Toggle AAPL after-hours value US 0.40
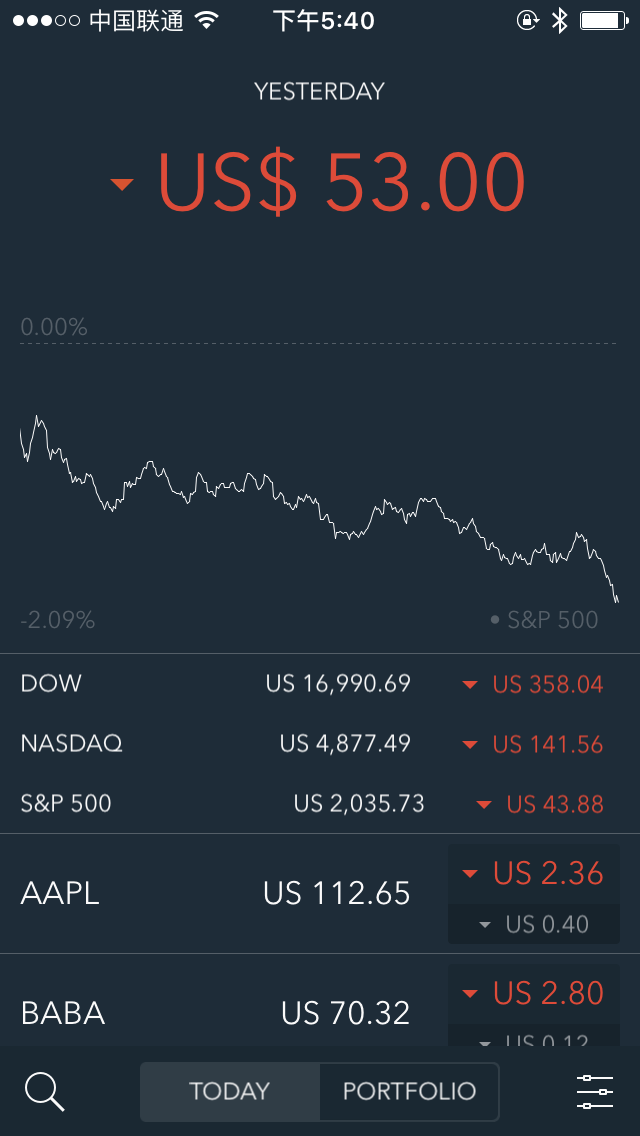Image resolution: width=640 pixels, height=1136 pixels. click(533, 924)
